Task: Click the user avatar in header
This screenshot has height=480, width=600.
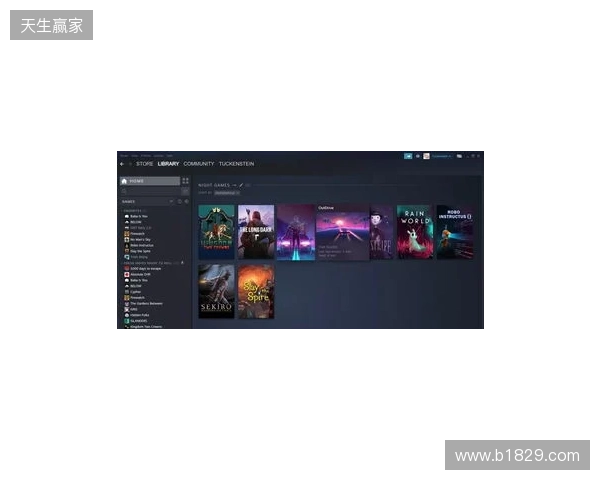Action: (427, 156)
